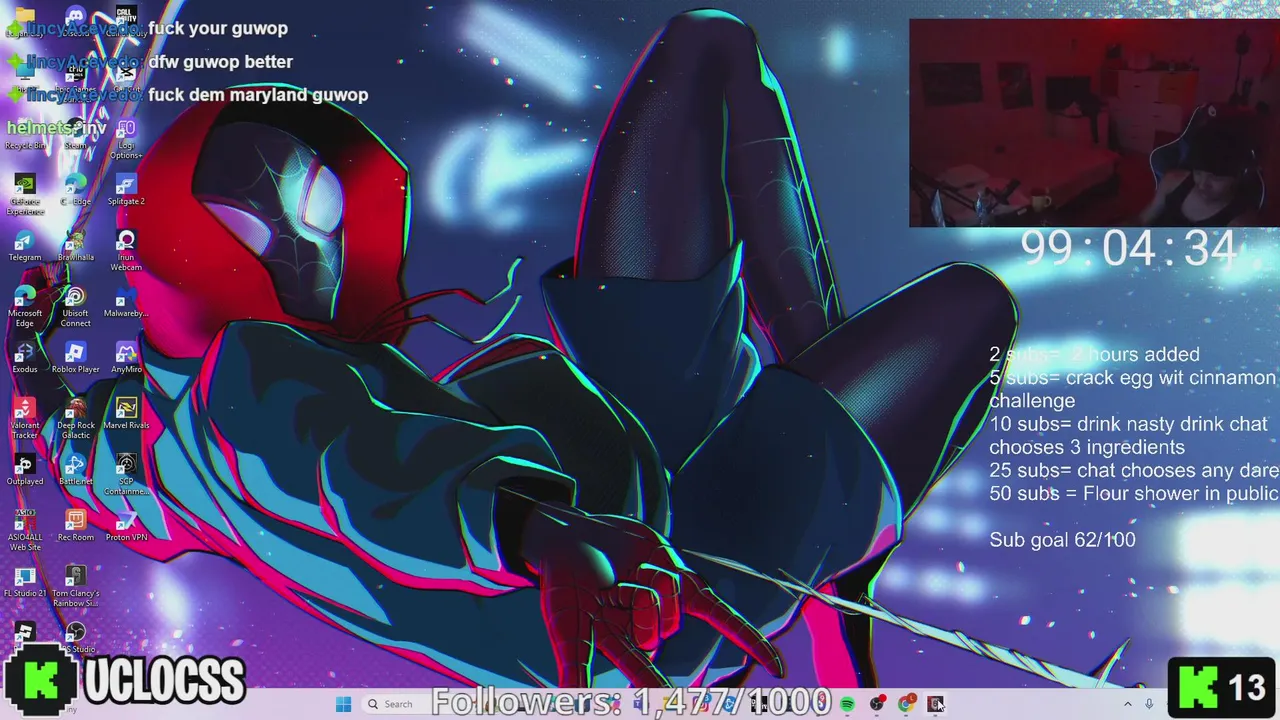Open Microsoft Edge desktop shortcut
The width and height of the screenshot is (1280, 720).
(25, 306)
